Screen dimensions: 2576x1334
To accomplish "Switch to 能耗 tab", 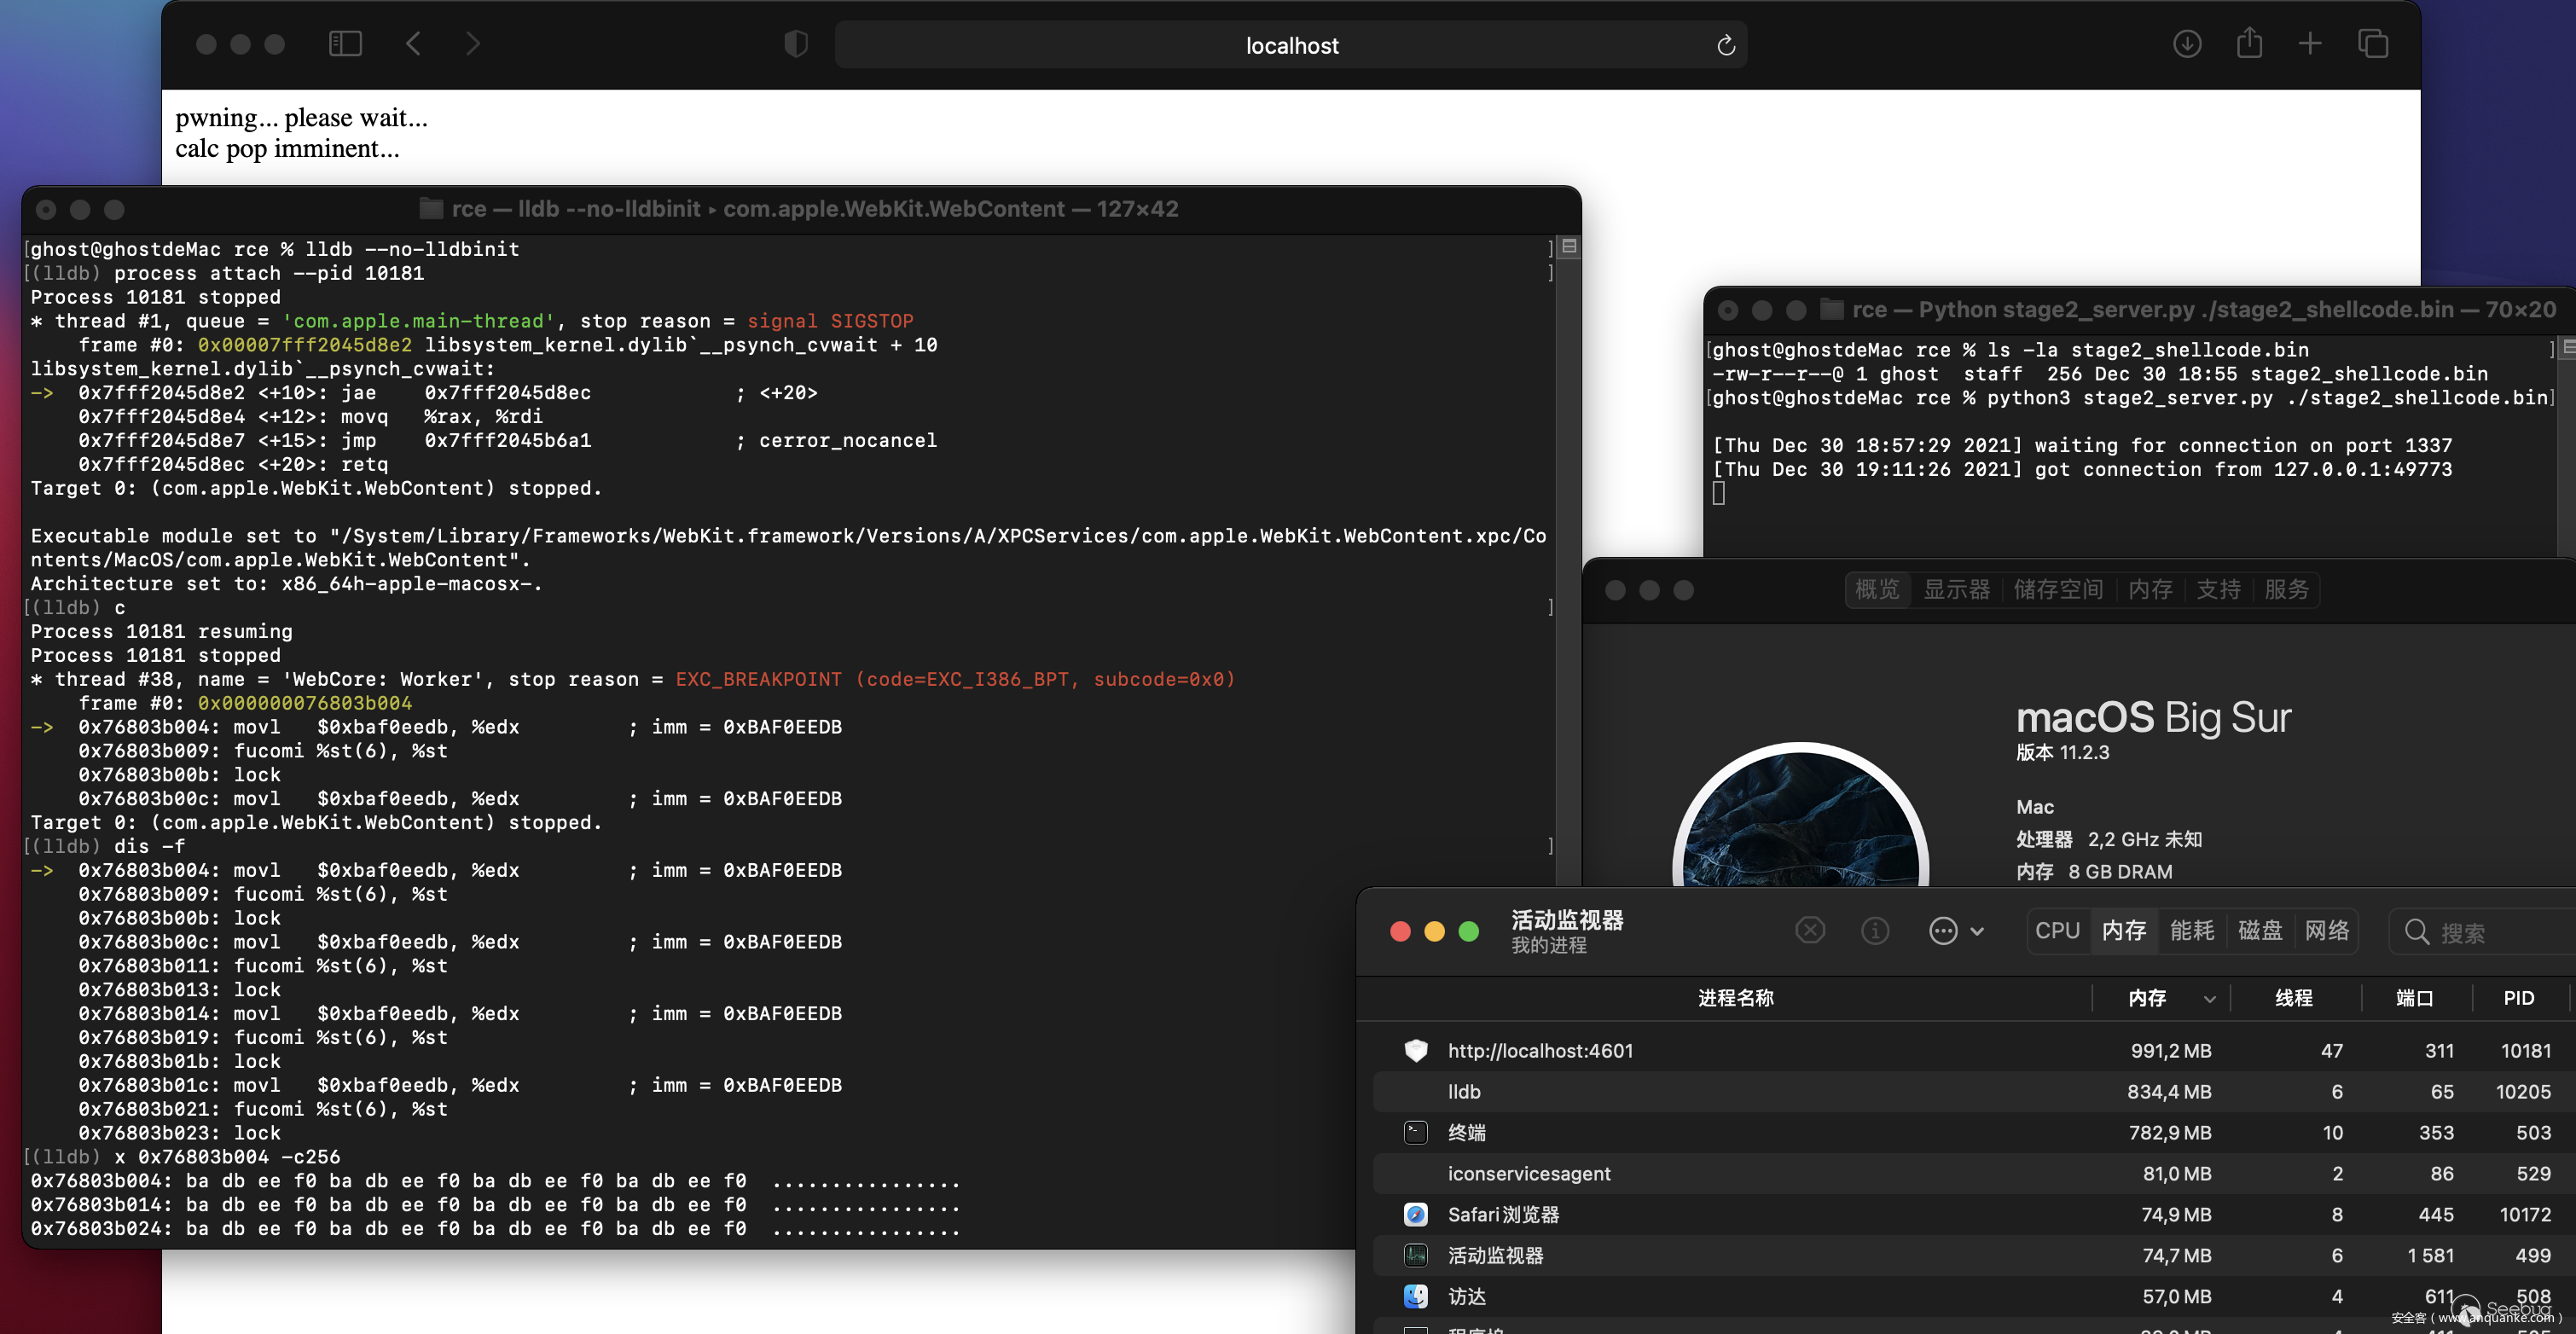I will pyautogui.click(x=2192, y=931).
